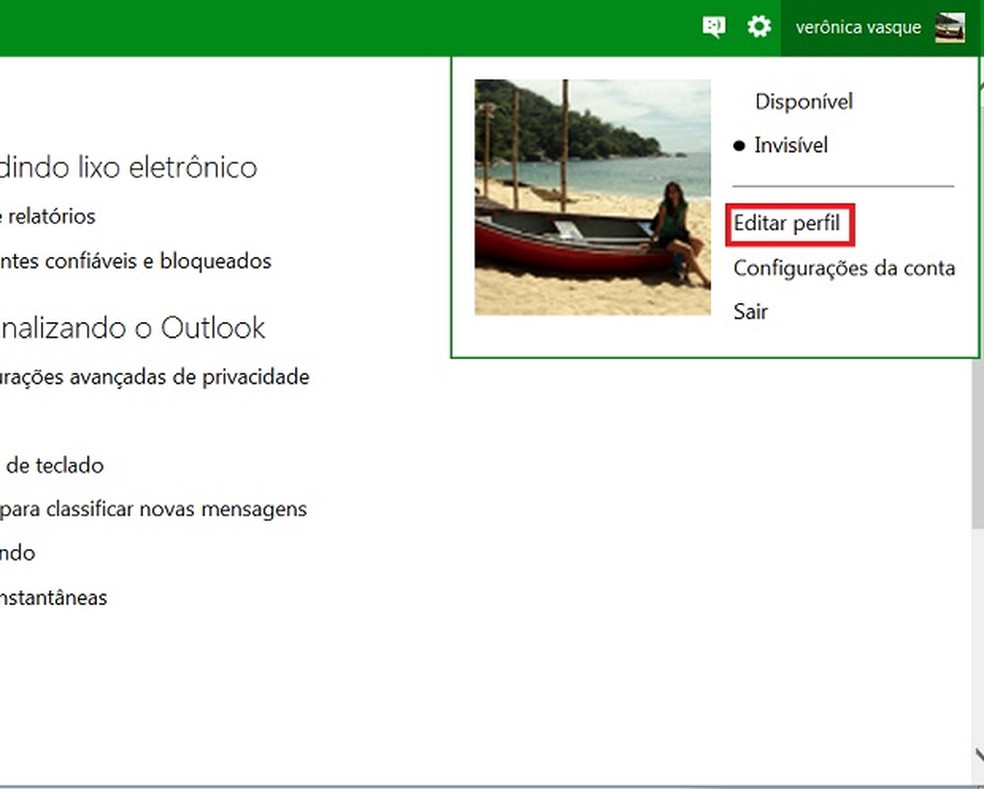Open the rule for classificar novas mensagens
The height and width of the screenshot is (789, 984).
(153, 509)
